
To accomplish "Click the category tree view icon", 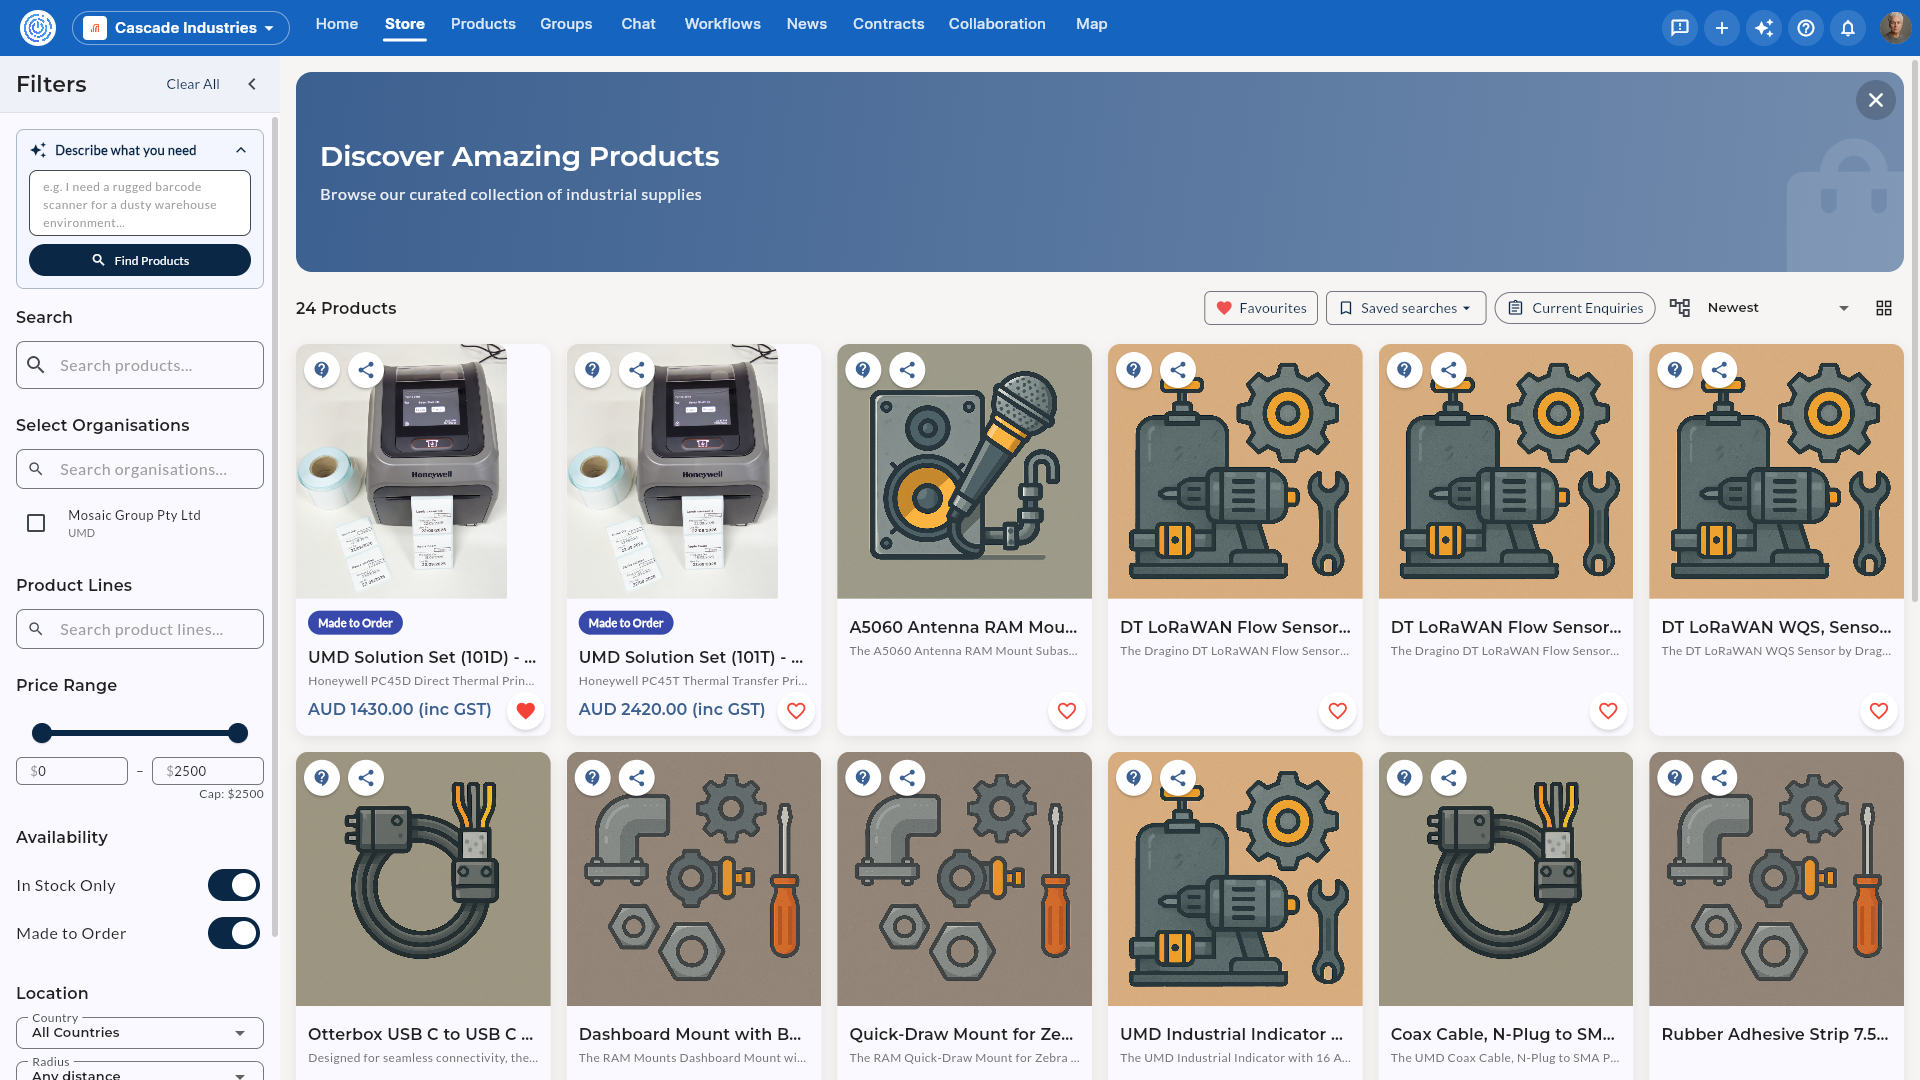I will pos(1680,308).
